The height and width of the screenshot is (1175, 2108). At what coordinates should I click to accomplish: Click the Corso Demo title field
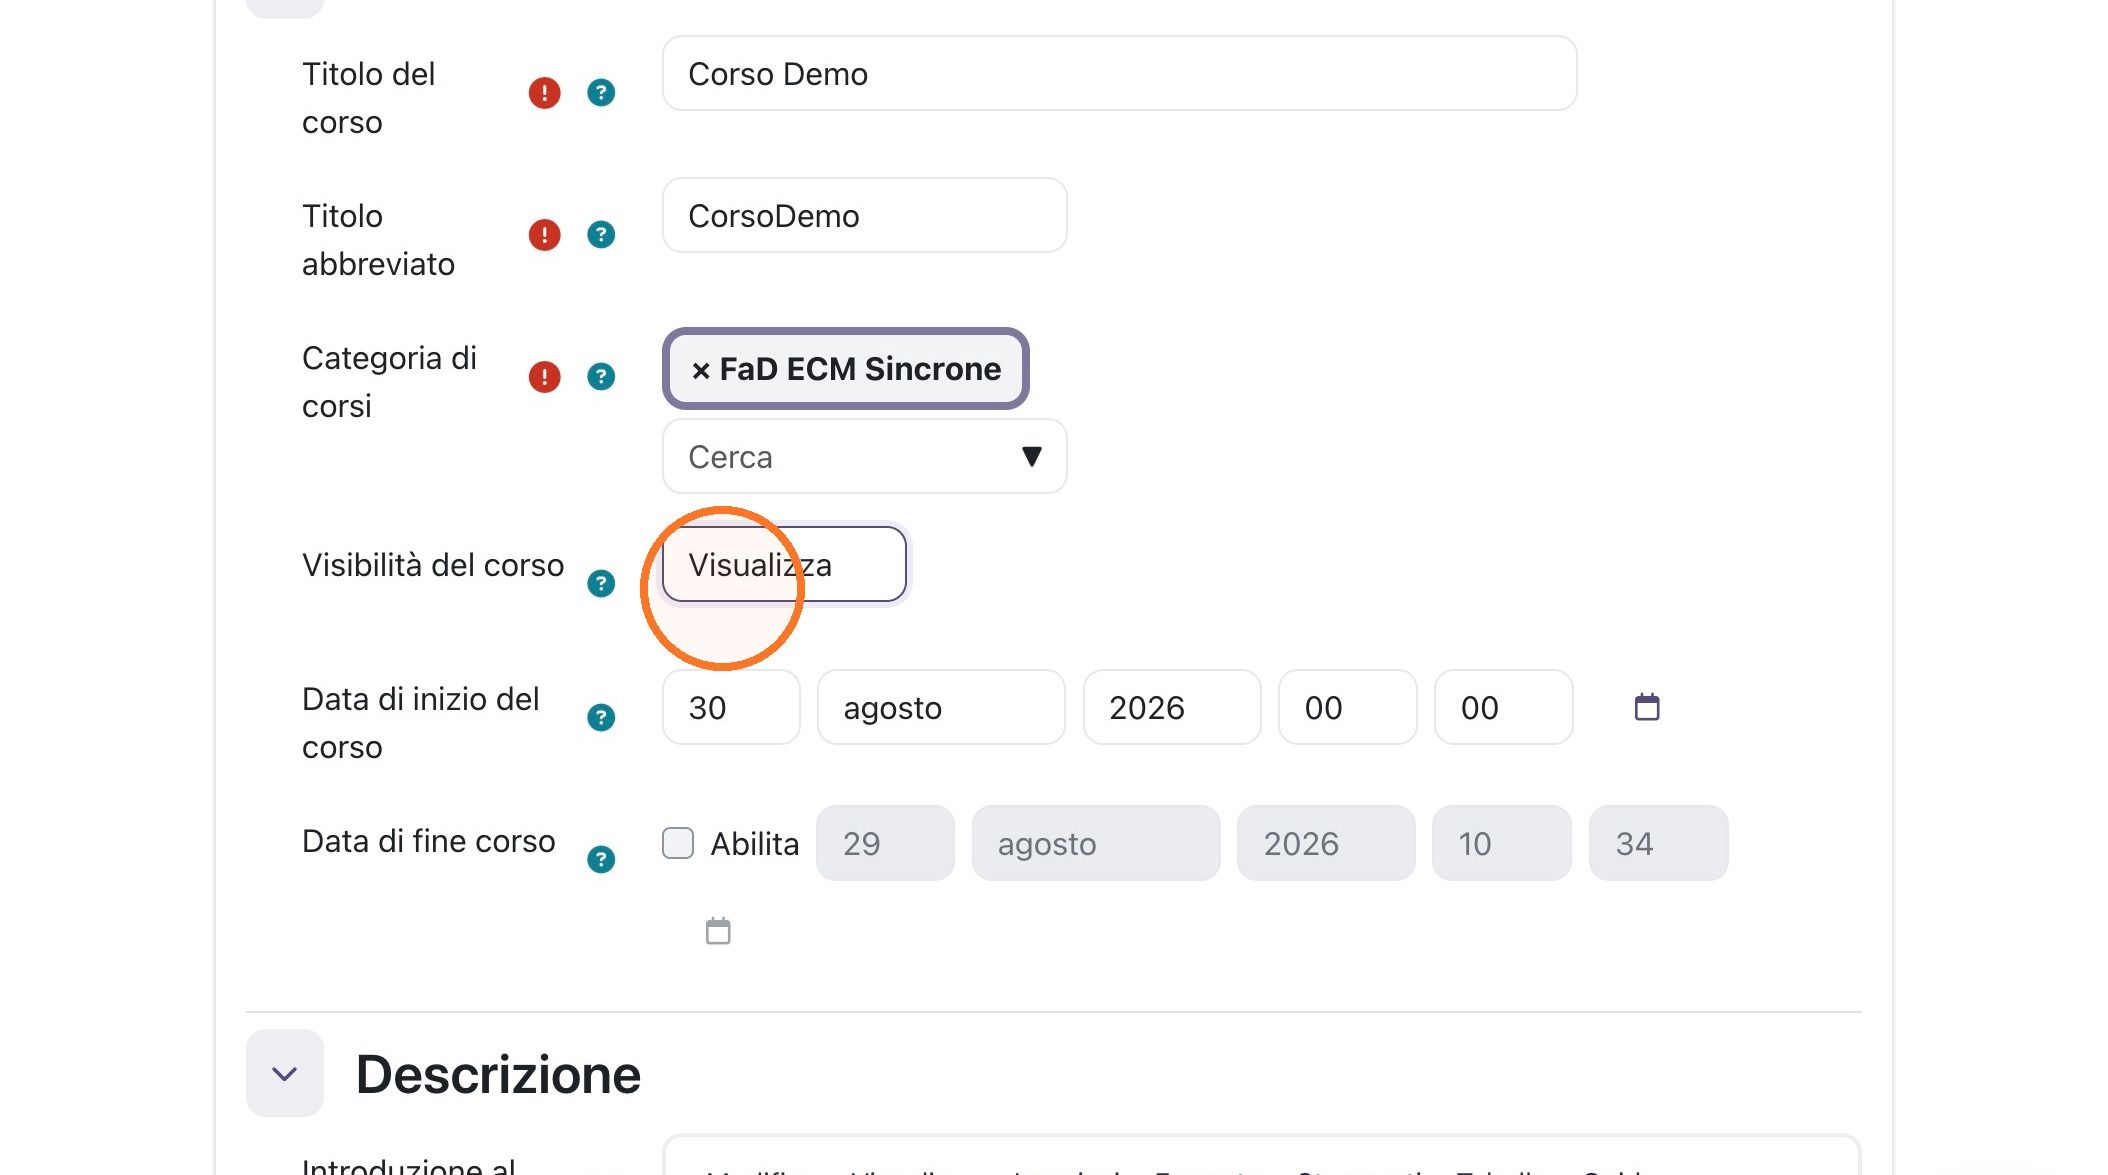pos(1119,74)
